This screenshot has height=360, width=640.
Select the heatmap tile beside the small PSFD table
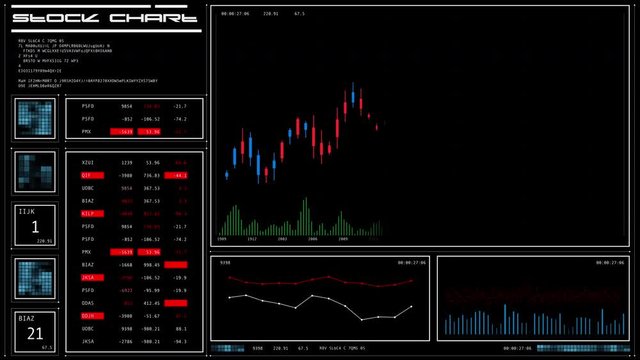pyautogui.click(x=35, y=118)
